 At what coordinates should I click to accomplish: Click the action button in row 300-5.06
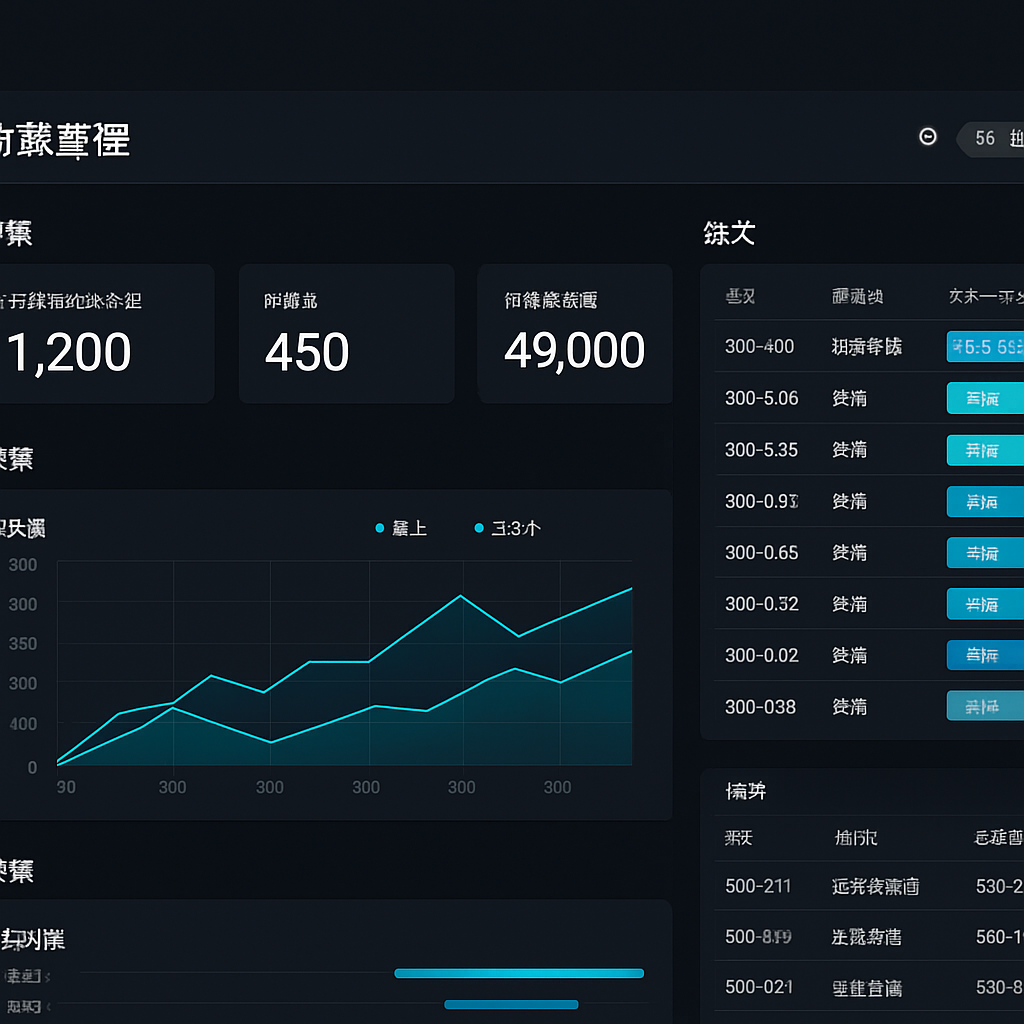[x=985, y=398]
